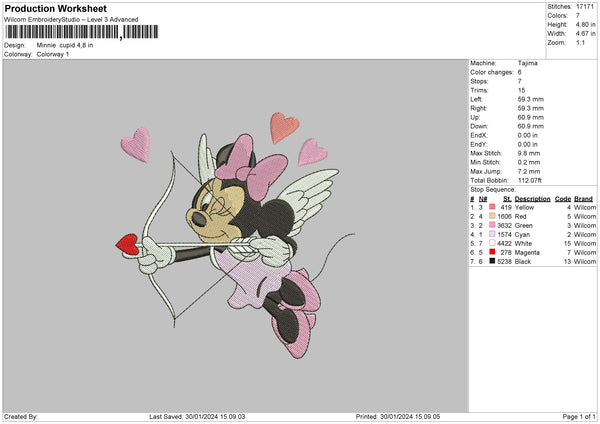Click the N# column header
Screen dimensions: 600x424
483,199
